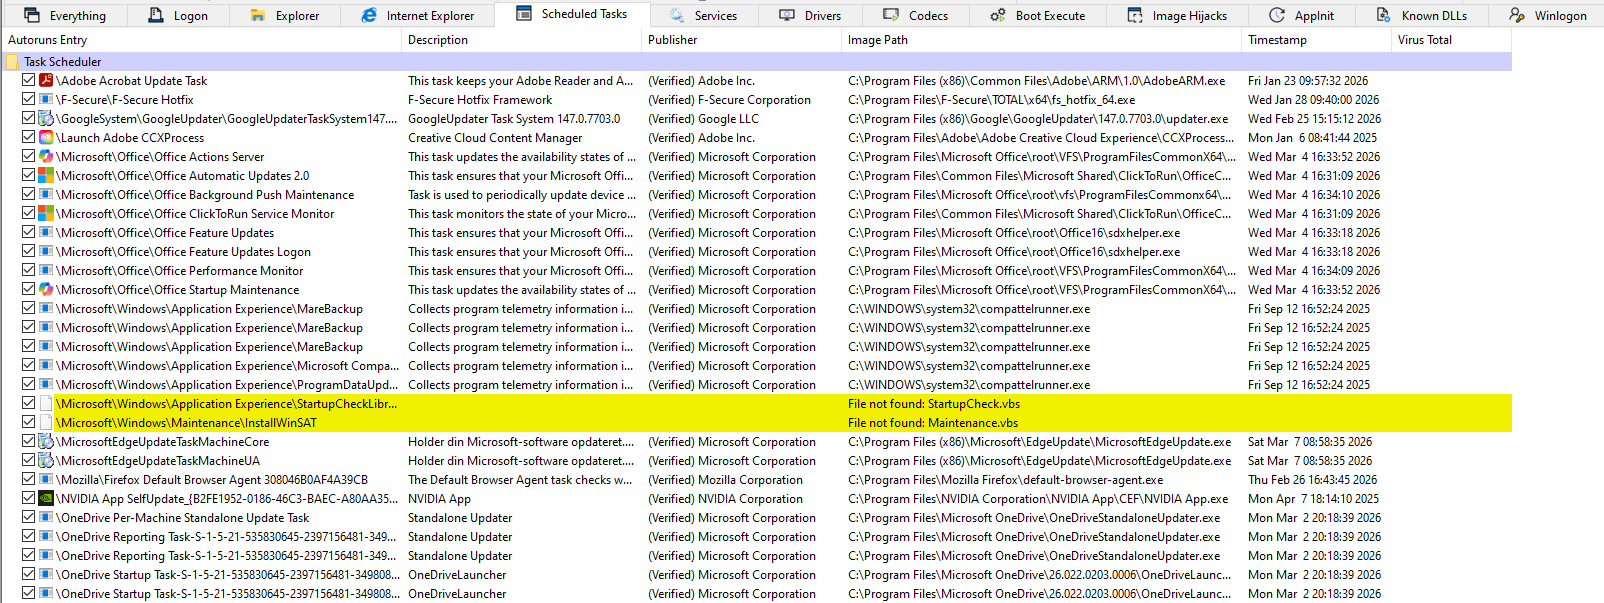Sort by the Autoruns Entry column header
The height and width of the screenshot is (603, 1604).
pyautogui.click(x=201, y=40)
